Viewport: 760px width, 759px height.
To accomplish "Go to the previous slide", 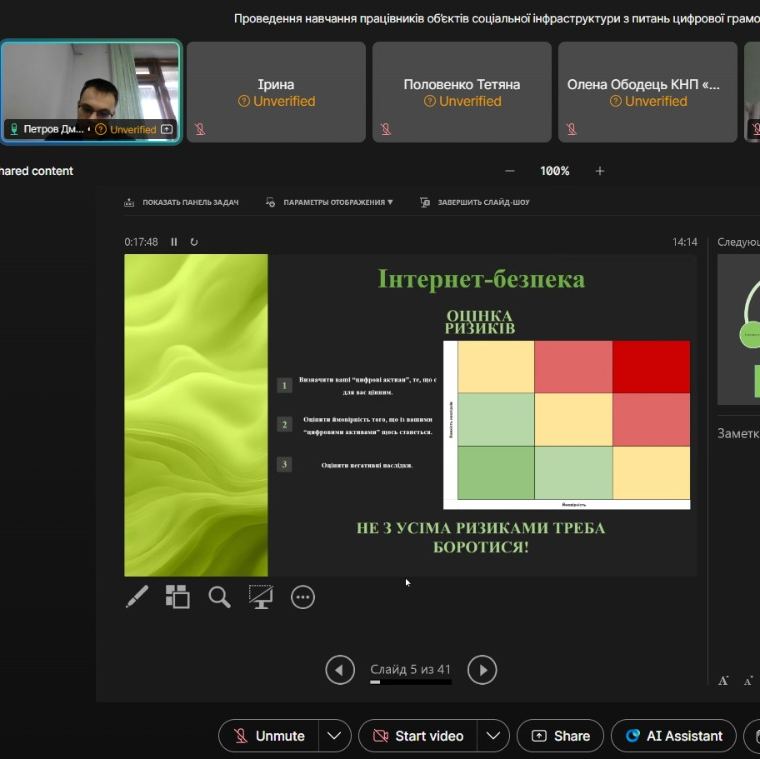I will coord(340,670).
